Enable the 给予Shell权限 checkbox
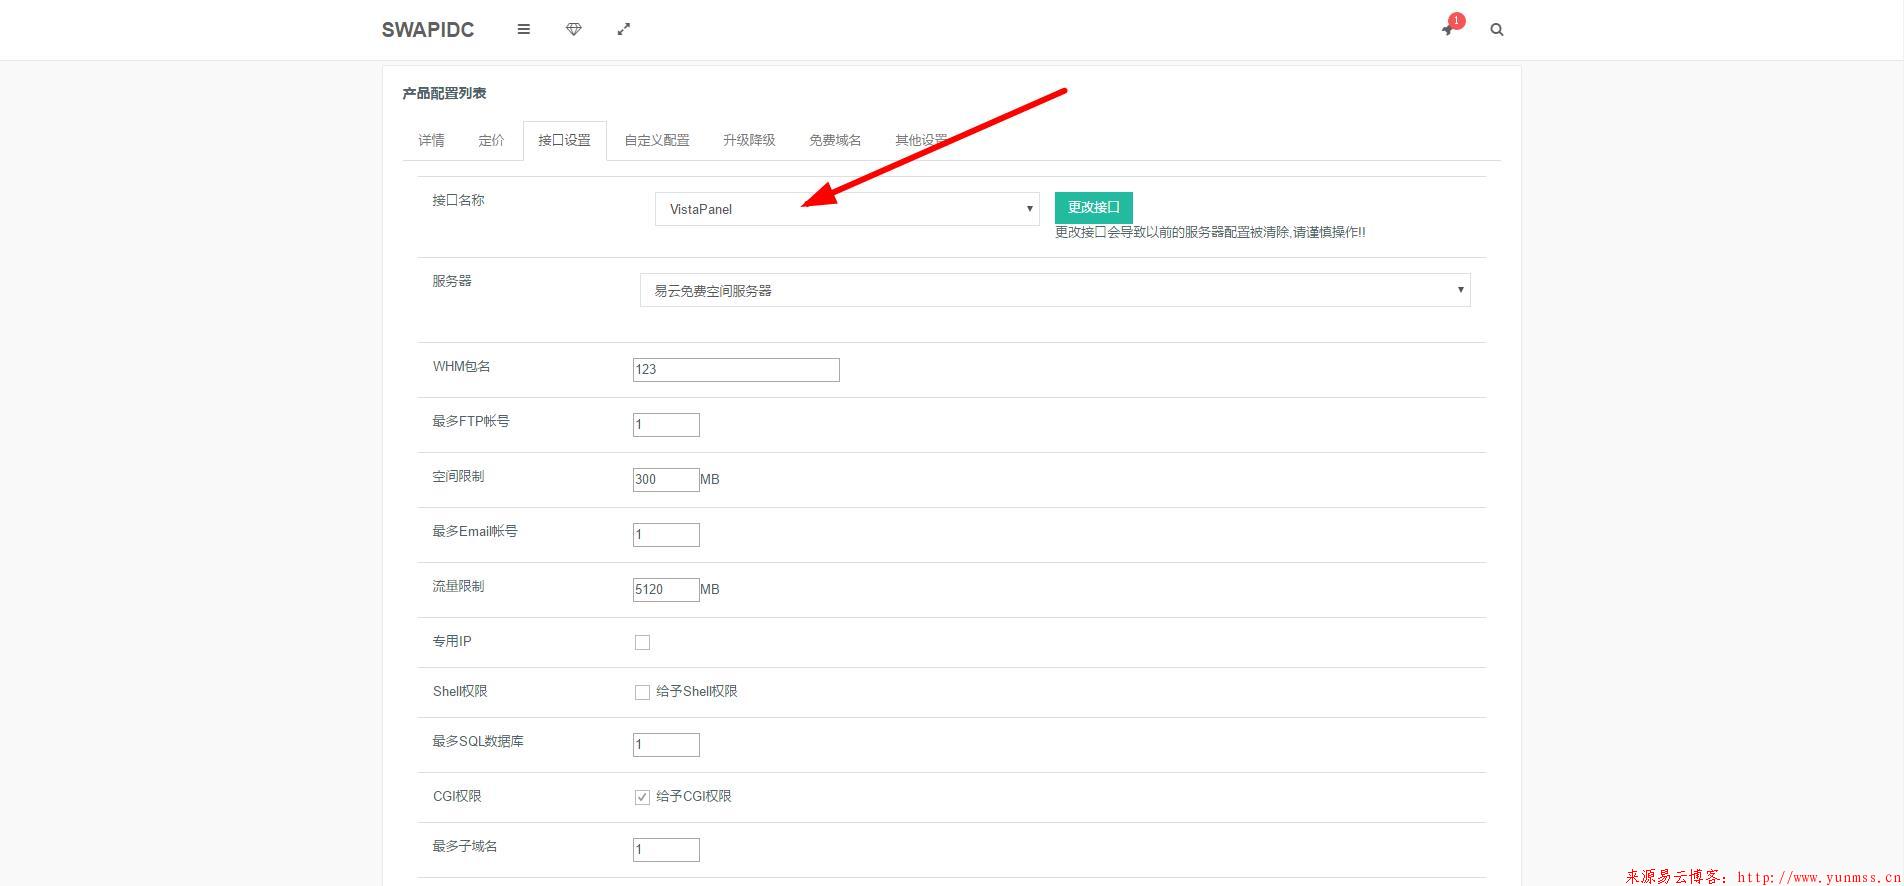Screen dimensions: 1904x886 point(642,692)
